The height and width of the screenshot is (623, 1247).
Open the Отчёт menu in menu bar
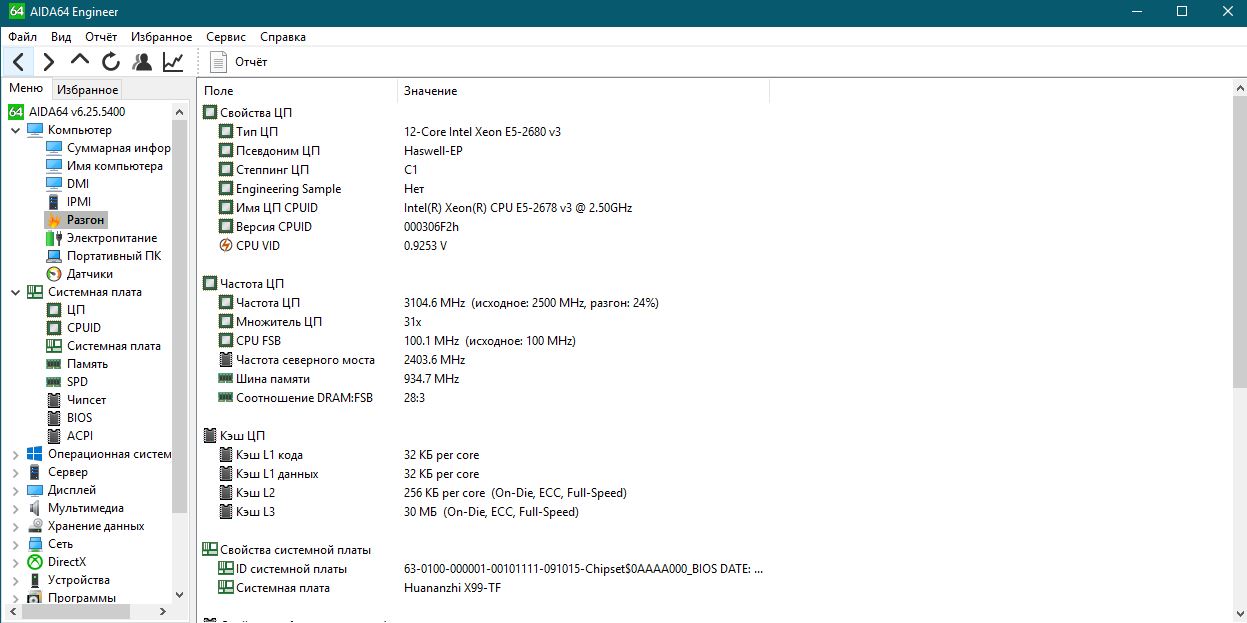pos(101,37)
